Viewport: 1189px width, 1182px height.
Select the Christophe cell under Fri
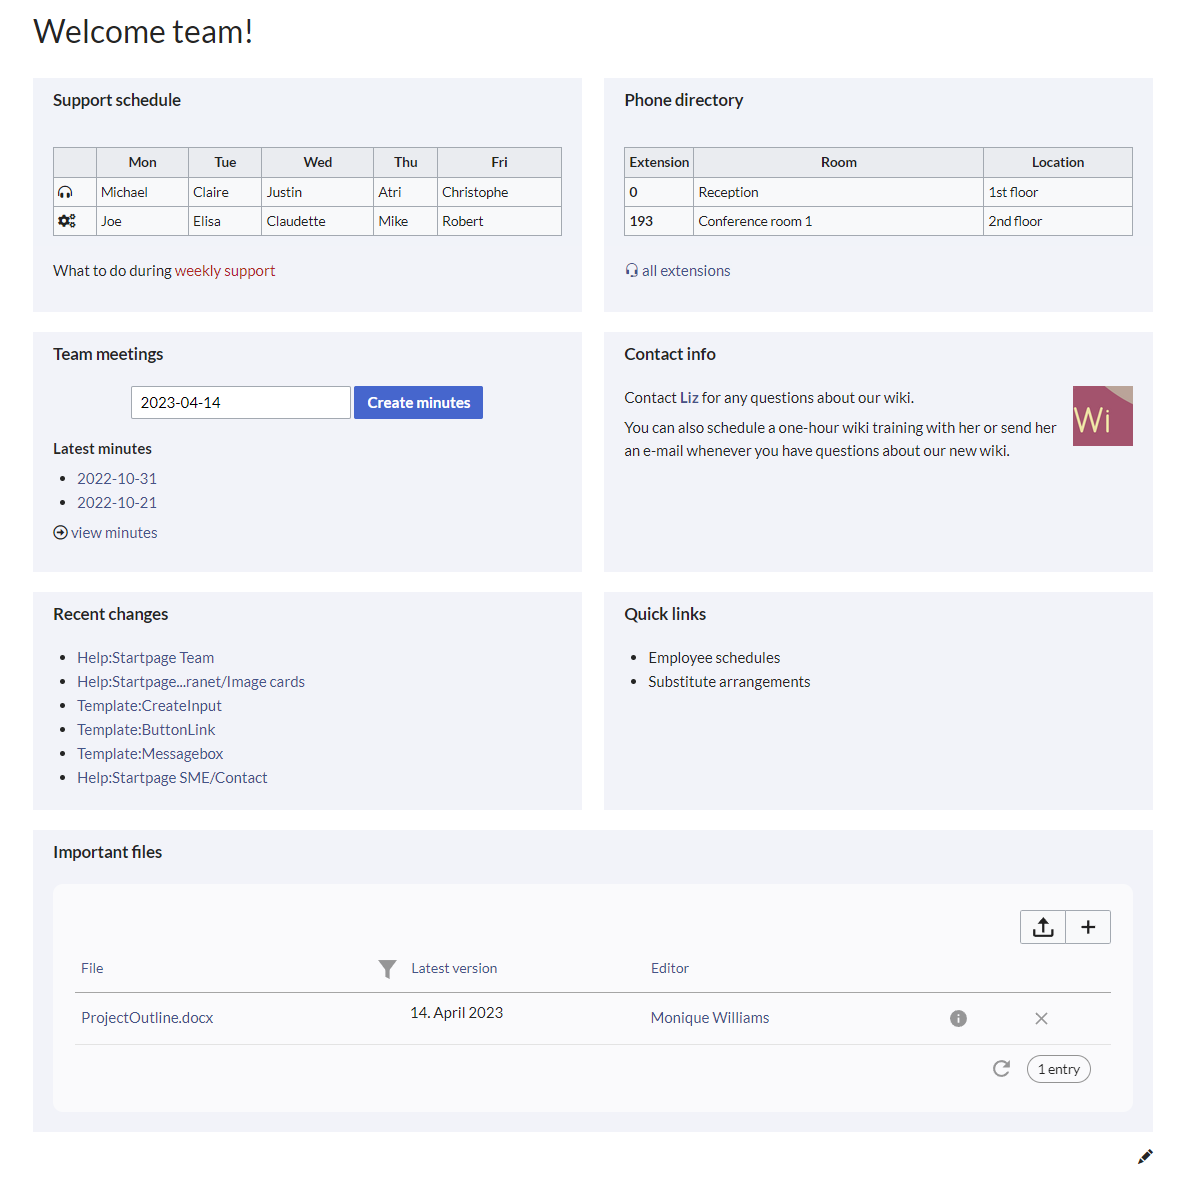500,193
